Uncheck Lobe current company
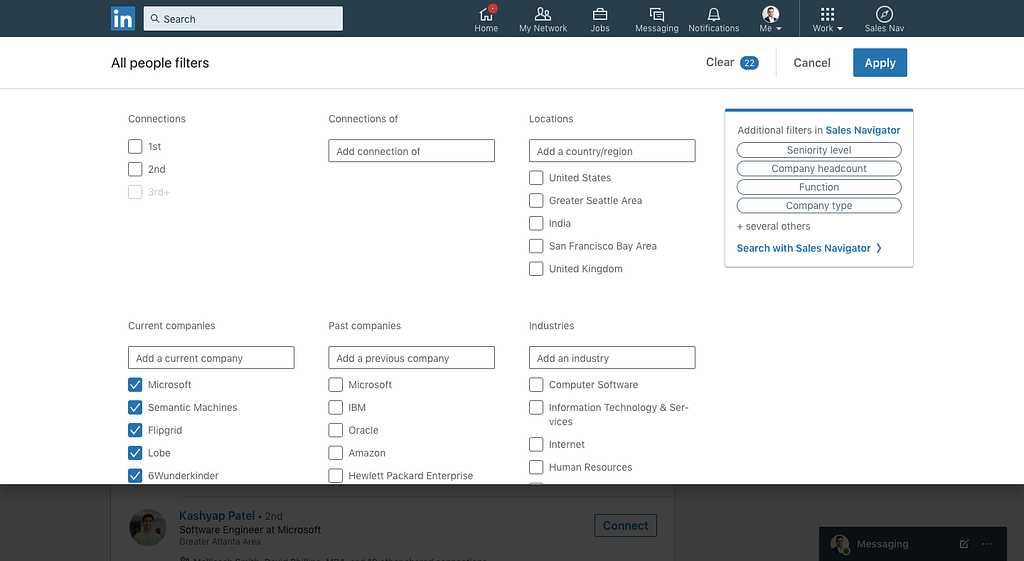 tap(135, 453)
